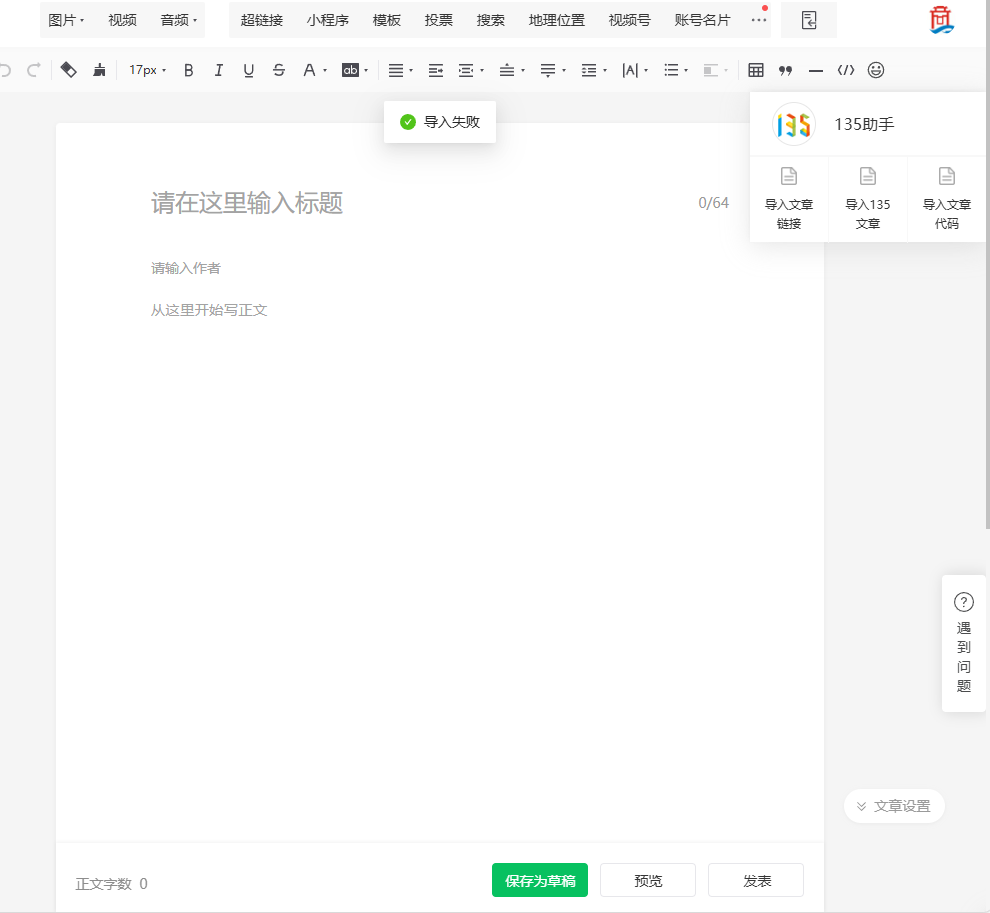Open the more options ellipsis menu
This screenshot has height=913, width=990.
(759, 19)
